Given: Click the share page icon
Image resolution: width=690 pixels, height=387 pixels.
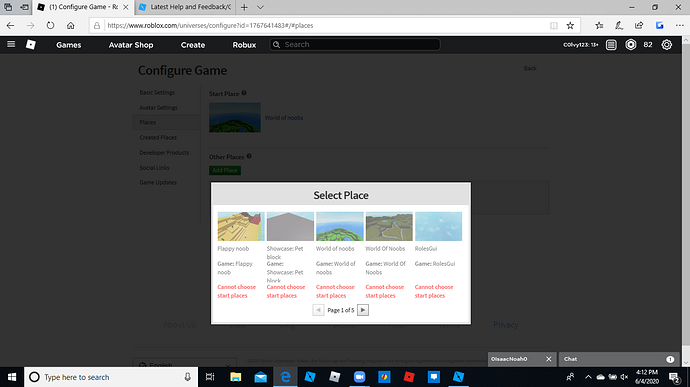Looking at the screenshot, I should [x=639, y=26].
